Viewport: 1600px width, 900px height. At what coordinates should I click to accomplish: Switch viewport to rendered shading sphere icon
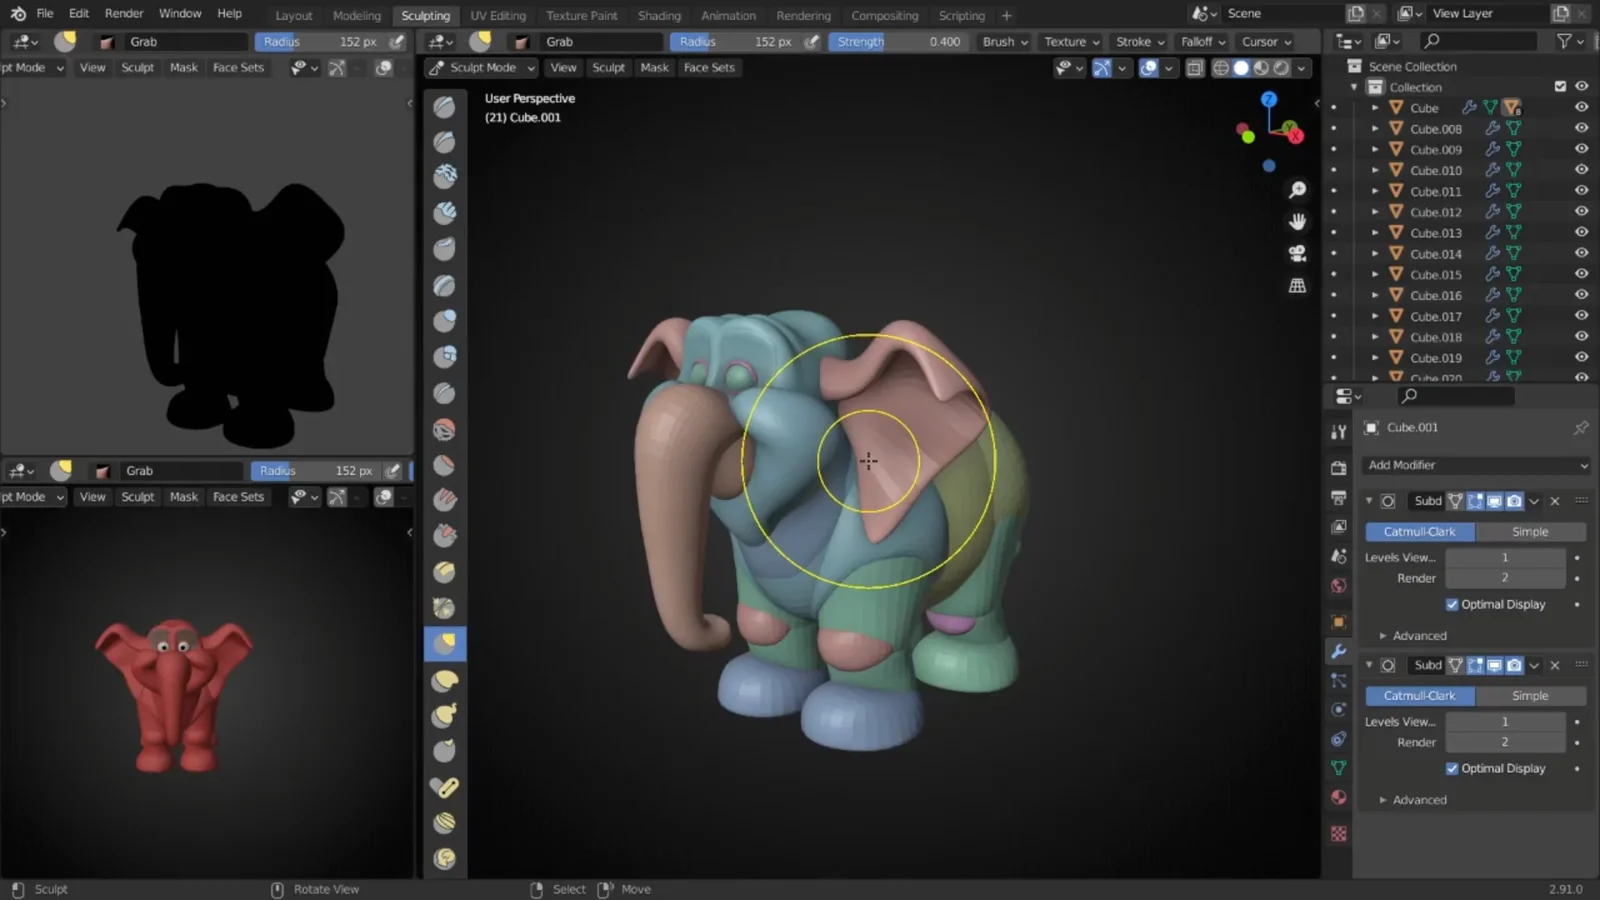(x=1281, y=68)
